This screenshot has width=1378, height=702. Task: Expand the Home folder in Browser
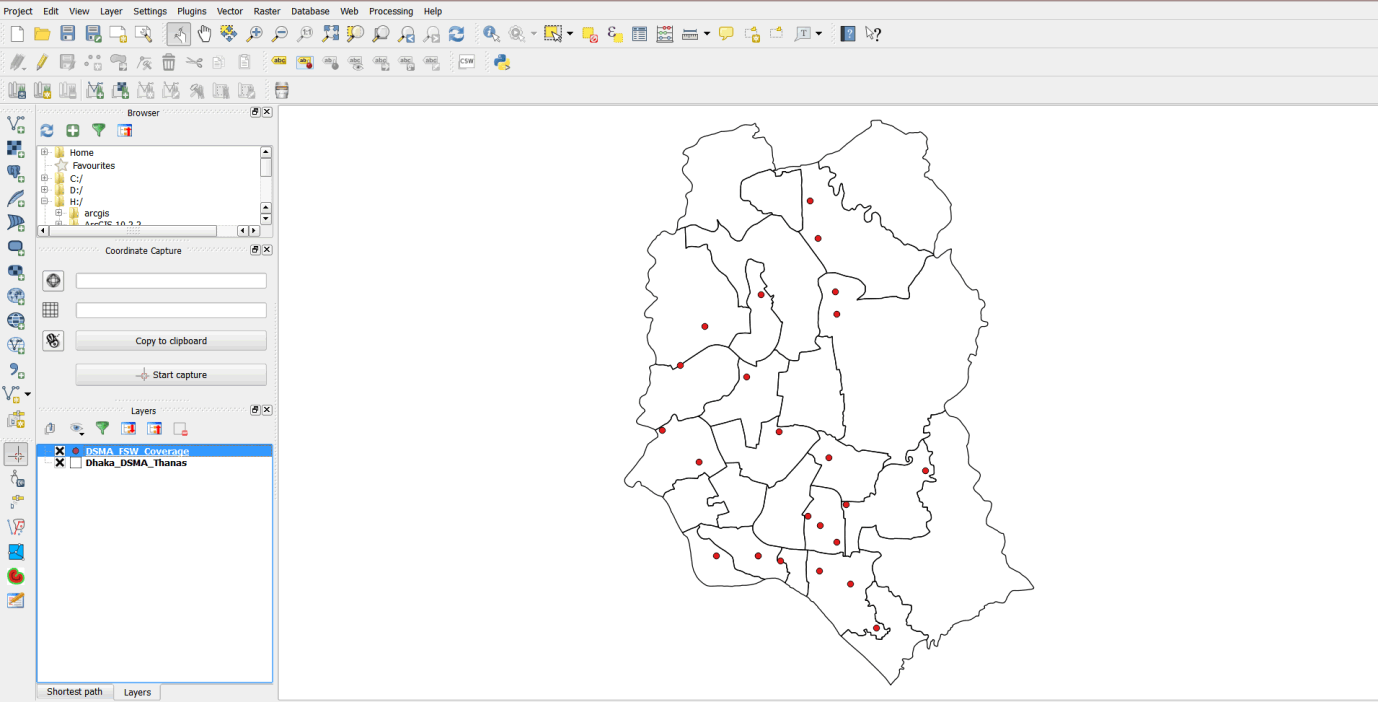pos(45,153)
